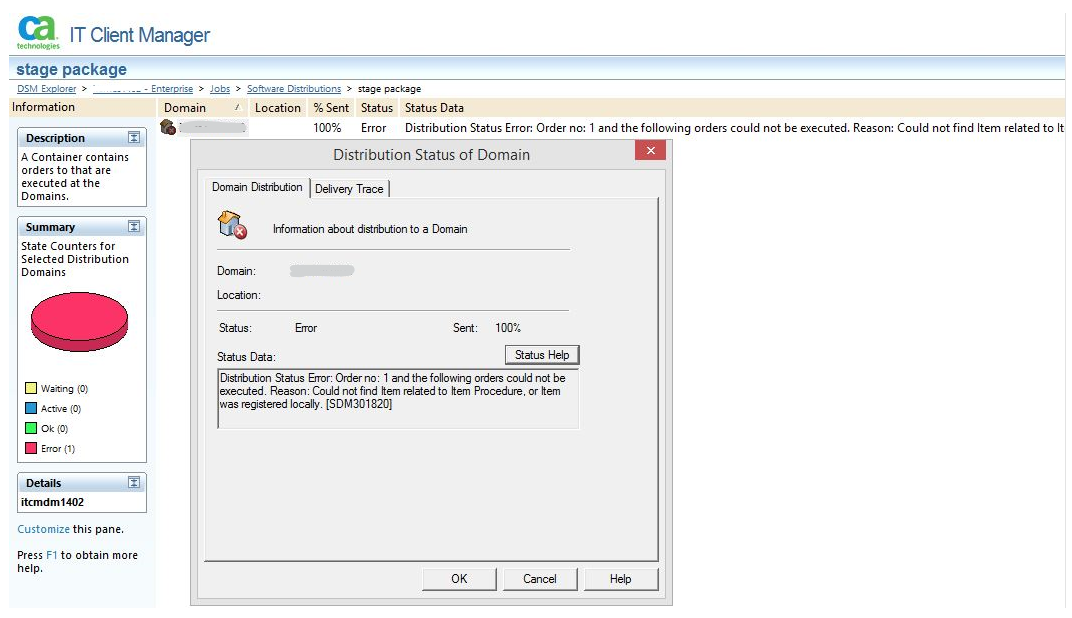Cancel the Distribution Status dialog
Viewport: 1072px width, 618px height.
point(539,579)
